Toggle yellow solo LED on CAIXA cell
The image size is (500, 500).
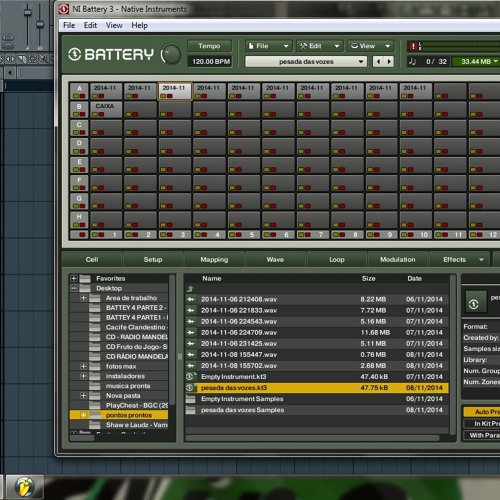coord(95,114)
